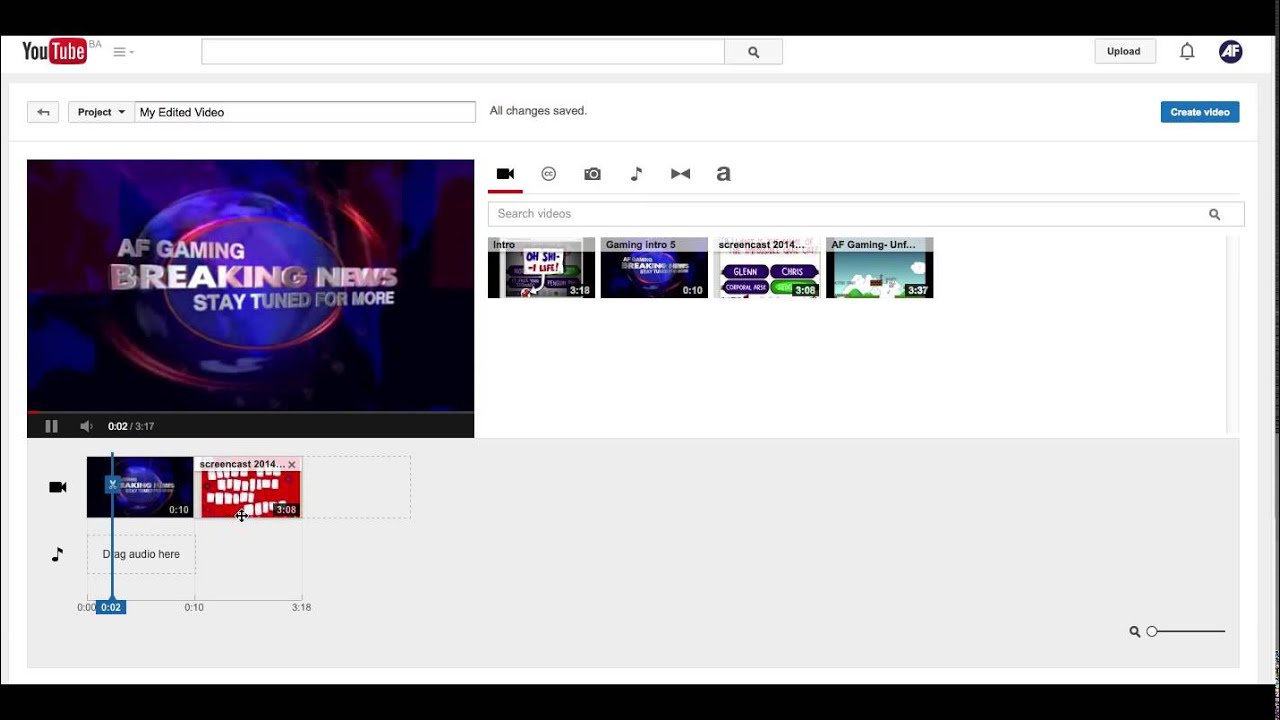
Task: Click the Search videos field
Action: point(866,214)
